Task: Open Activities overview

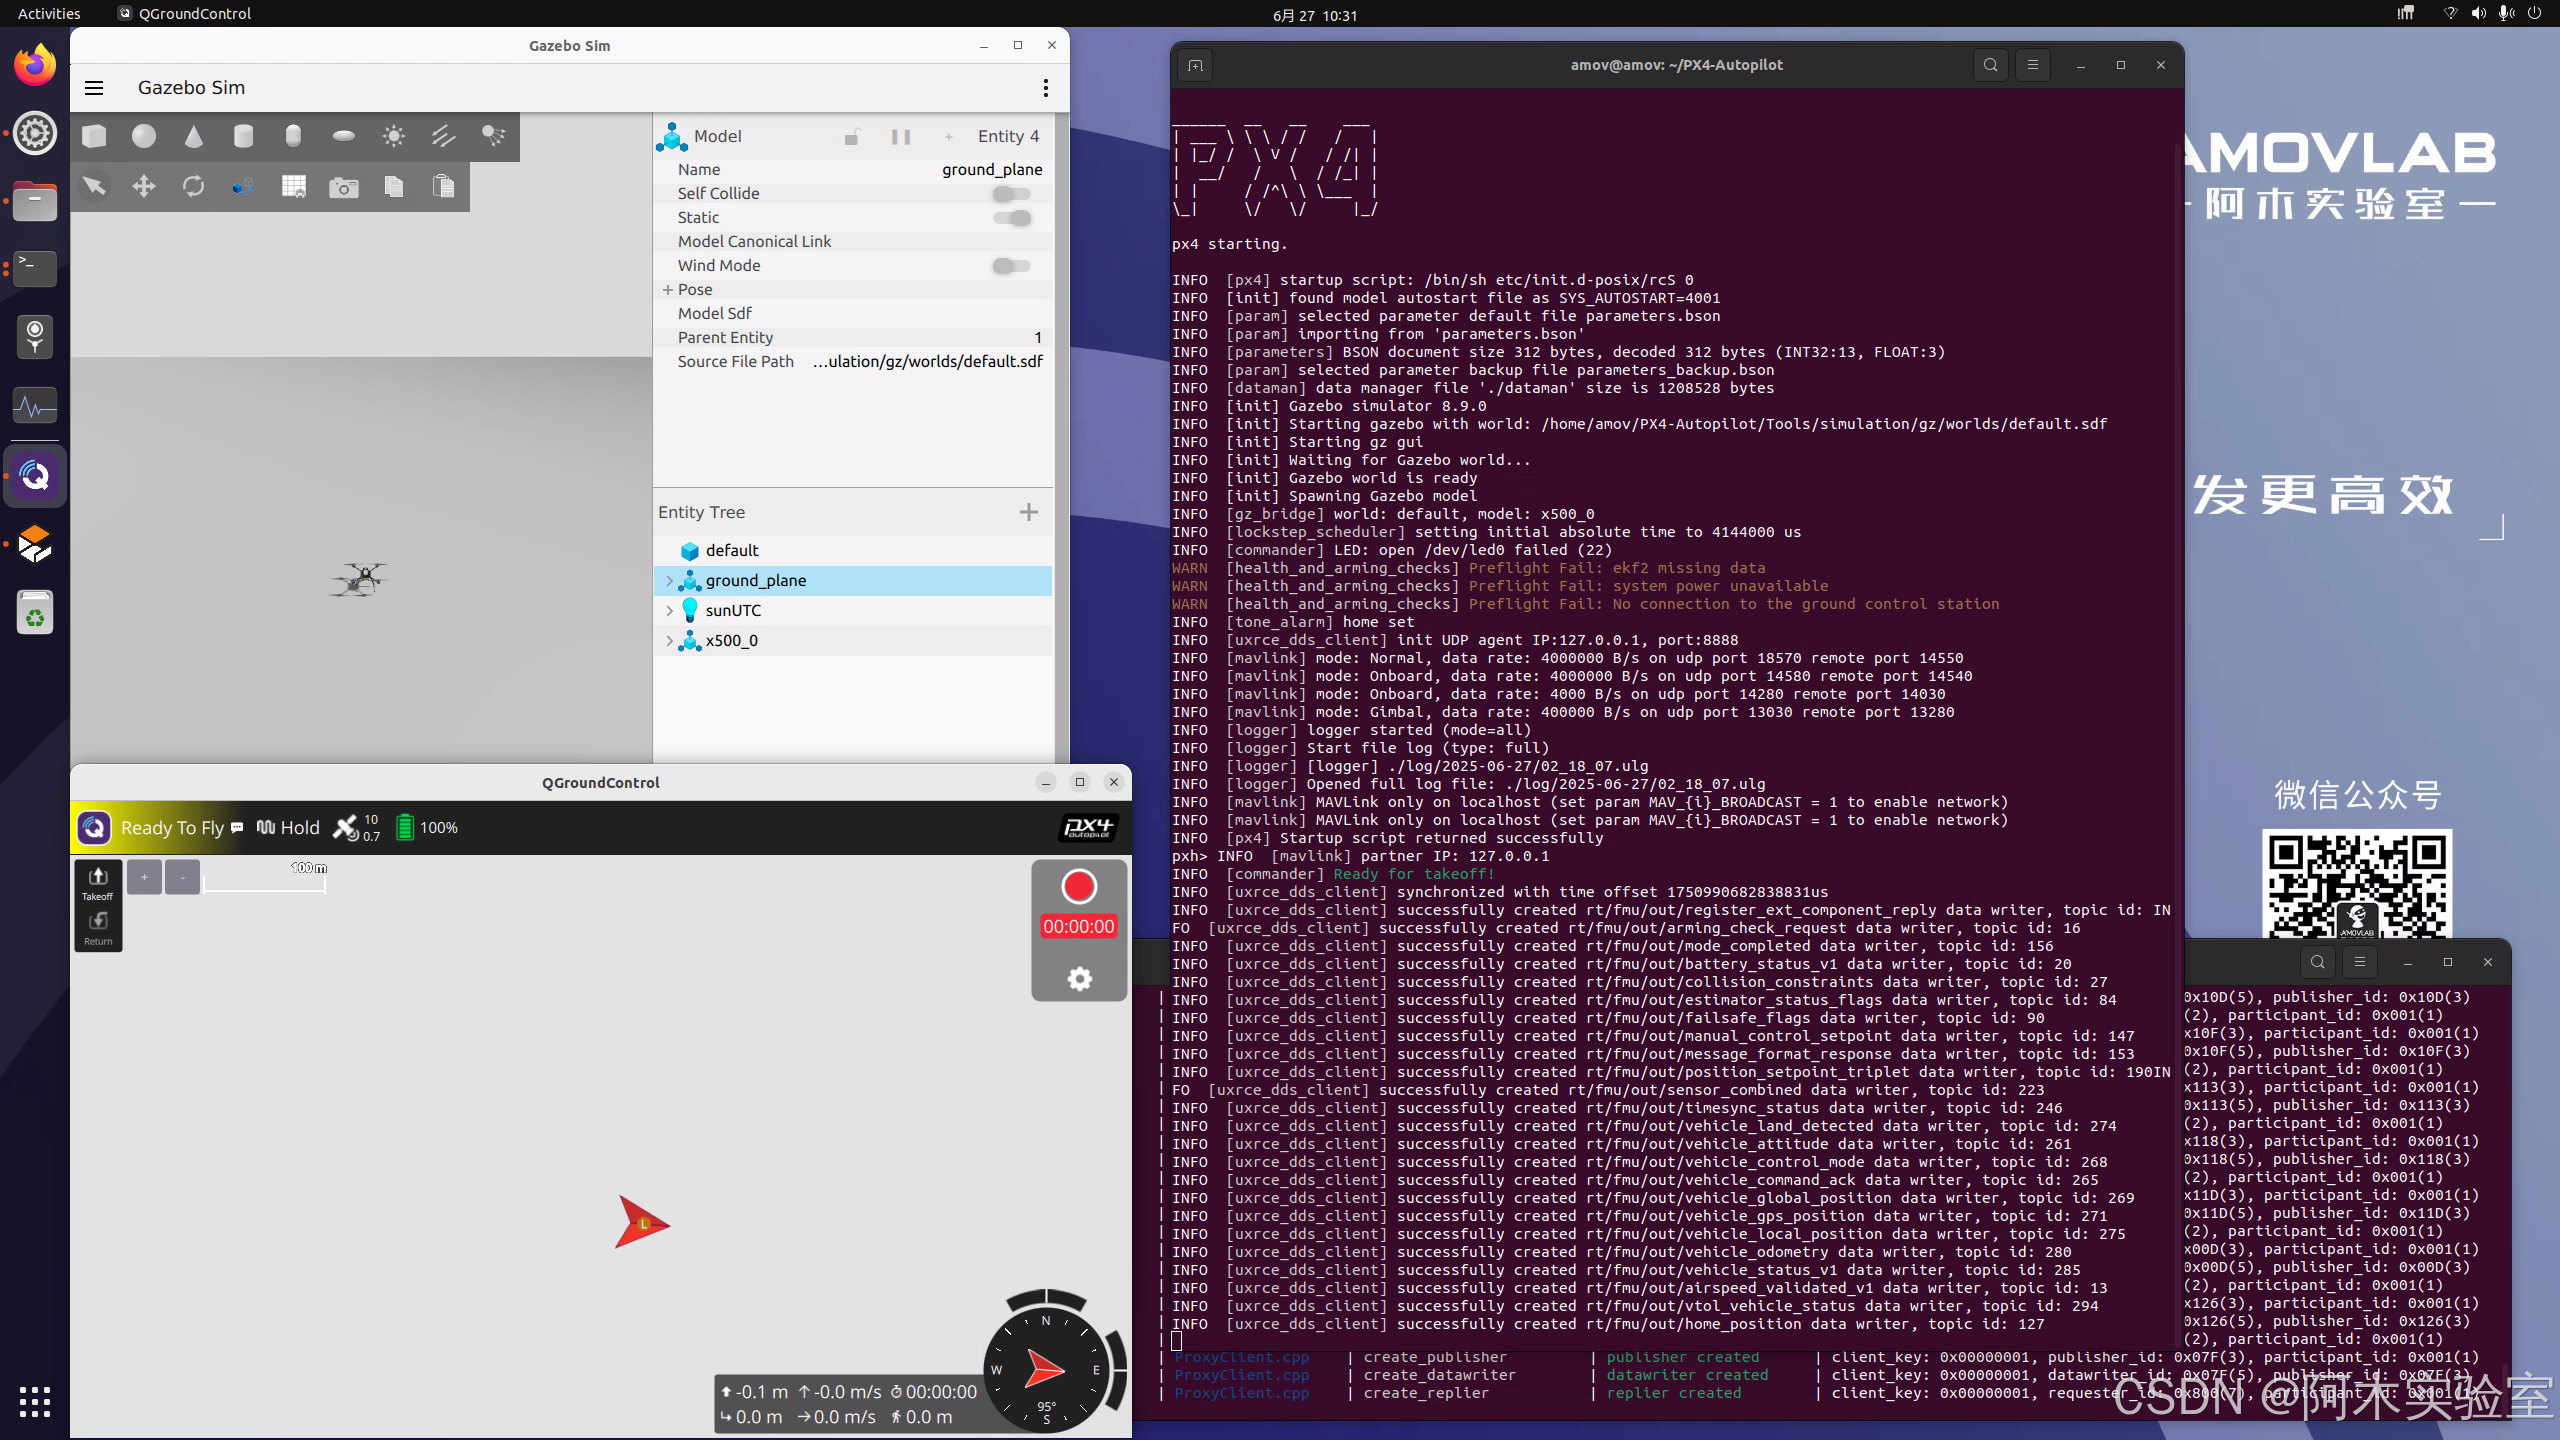Action: [49, 14]
